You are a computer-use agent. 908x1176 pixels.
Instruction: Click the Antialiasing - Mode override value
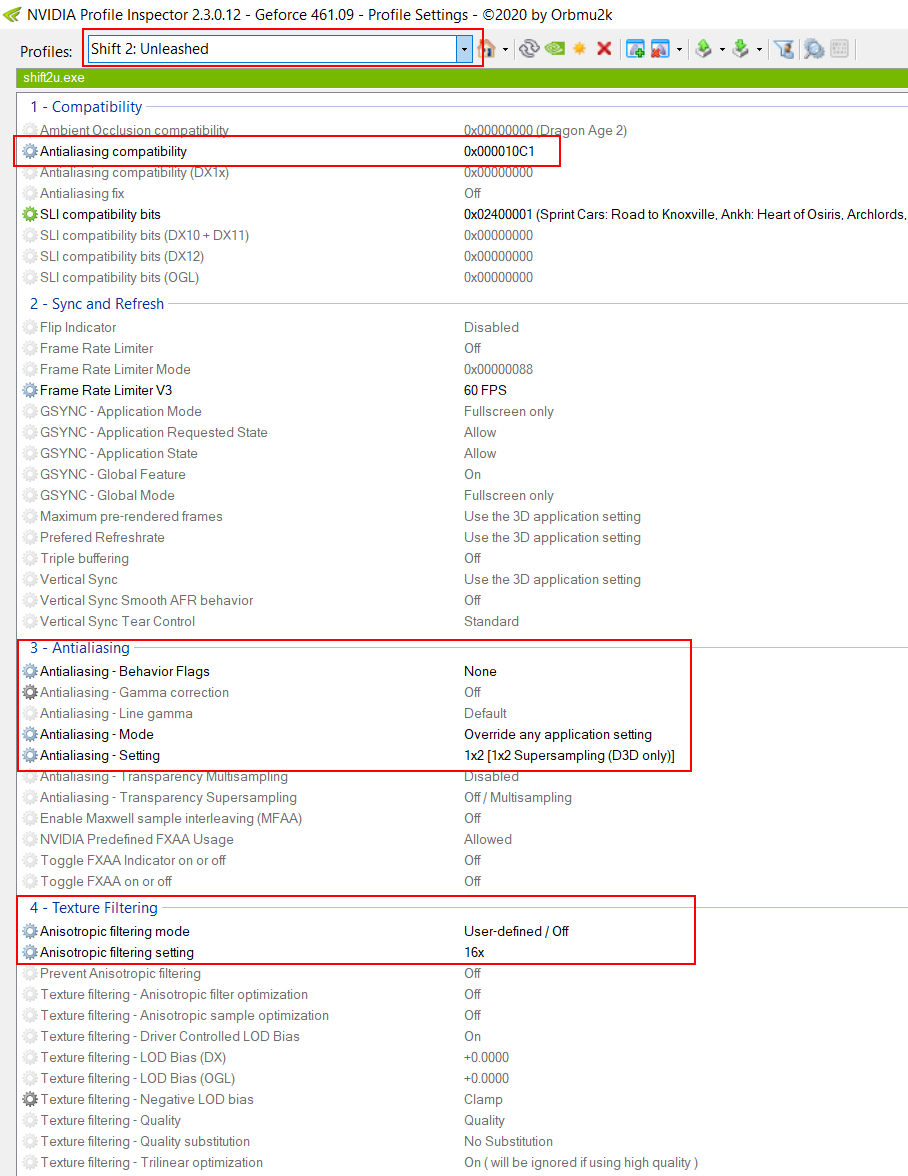pyautogui.click(x=557, y=734)
